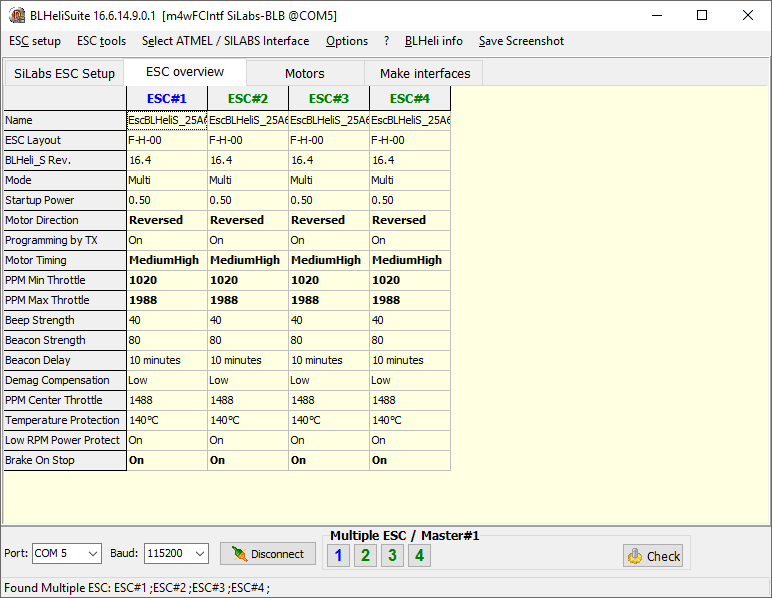The height and width of the screenshot is (598, 772).
Task: Click the ESC#4 Beacon Strength 80 cell
Action: 410,341
